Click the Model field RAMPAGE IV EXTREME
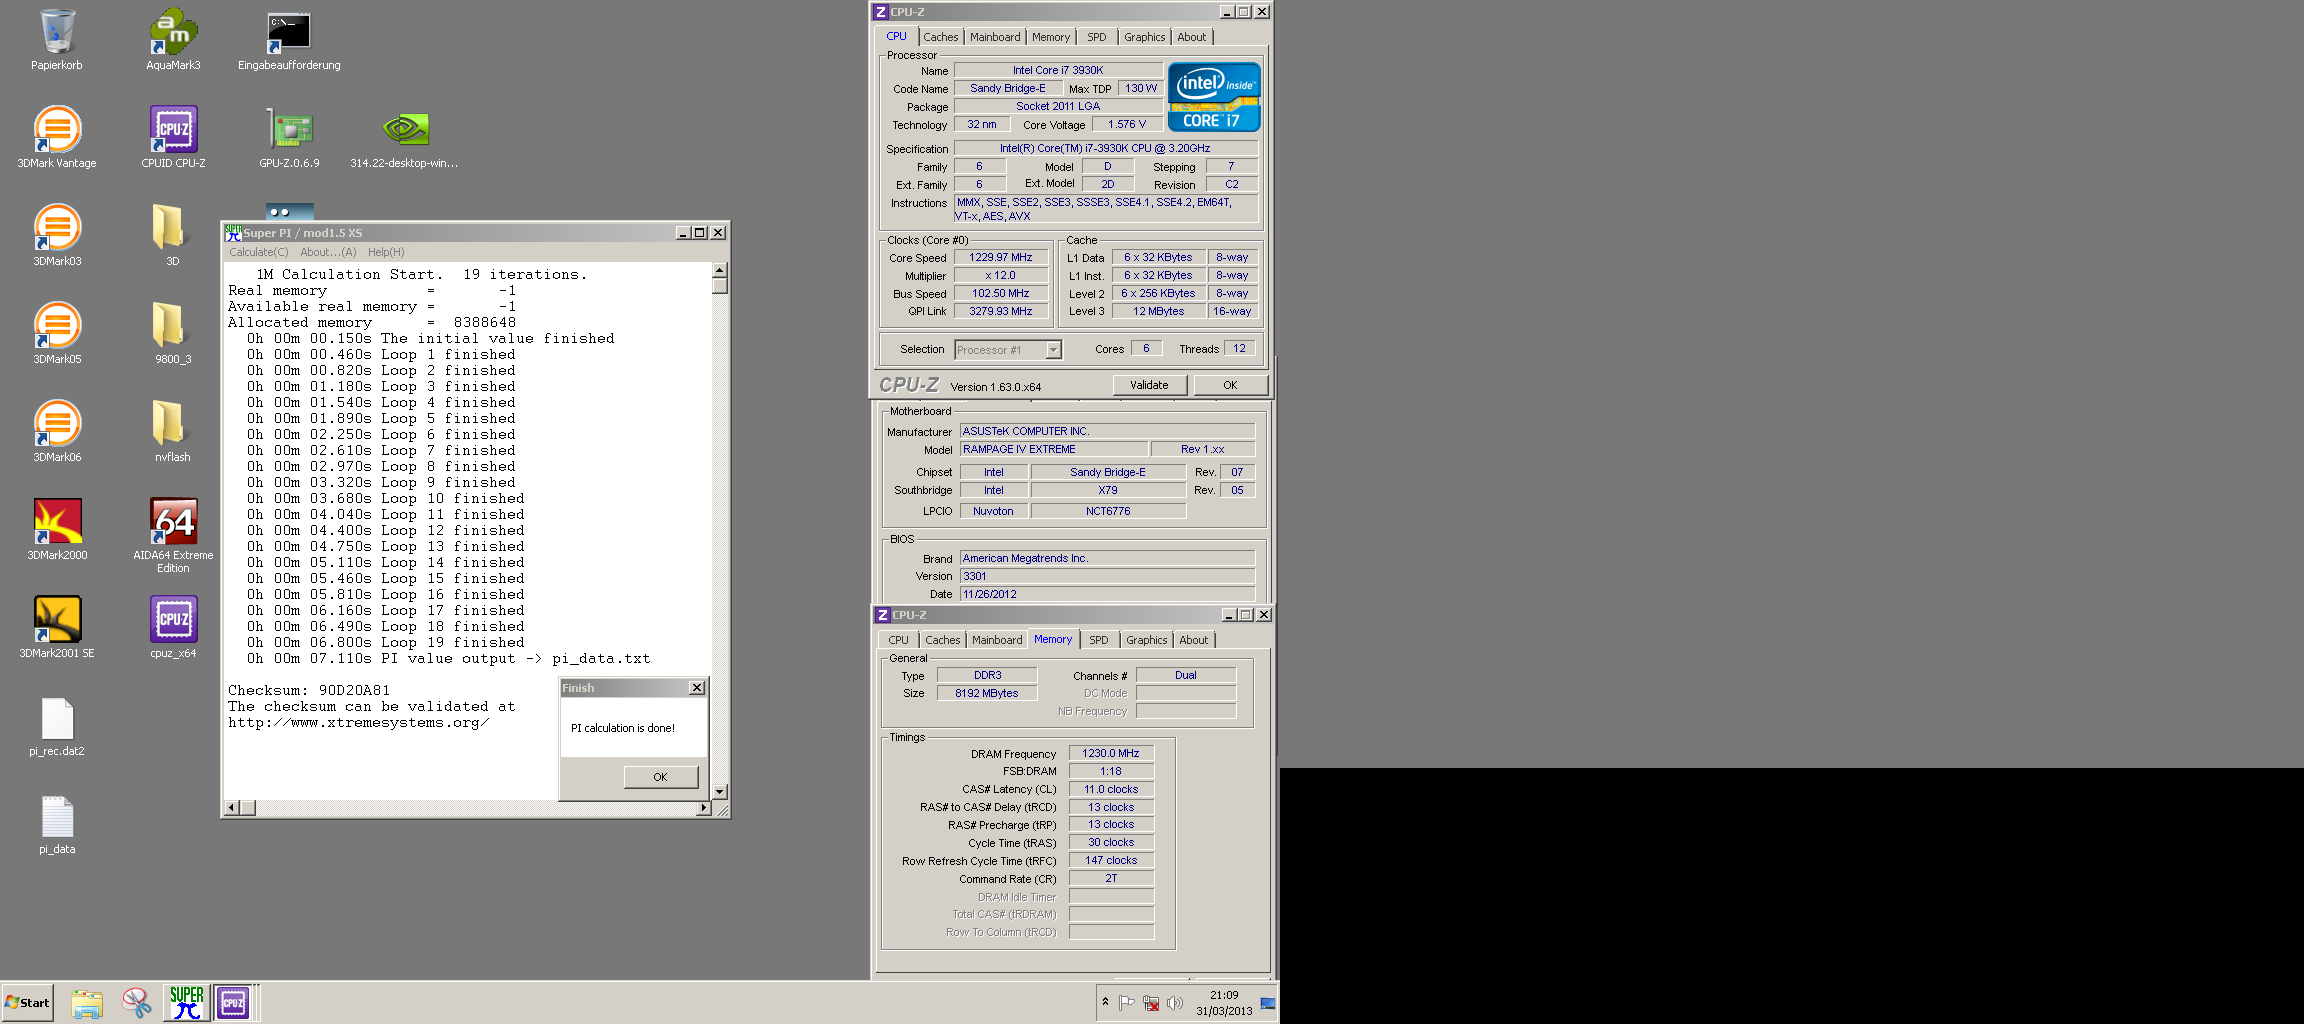This screenshot has height=1024, width=2304. 1054,450
